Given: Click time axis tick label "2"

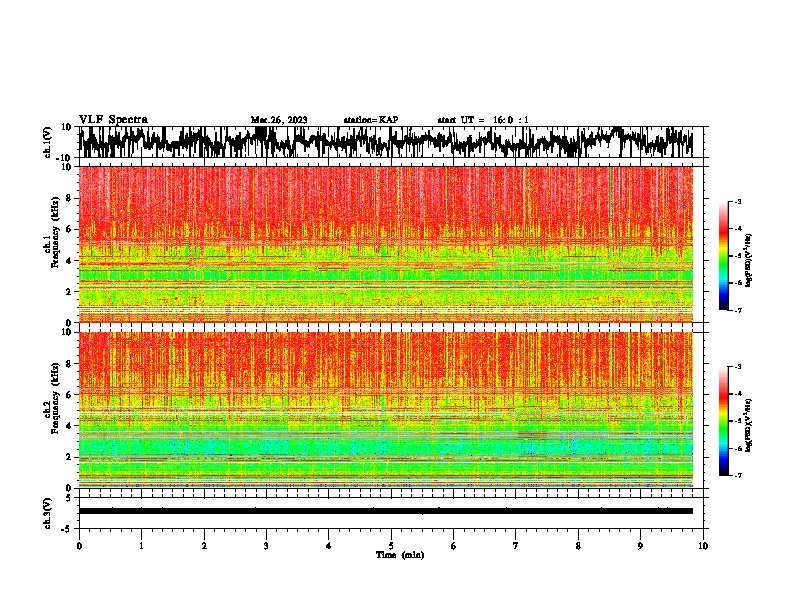Looking at the screenshot, I should tap(204, 546).
